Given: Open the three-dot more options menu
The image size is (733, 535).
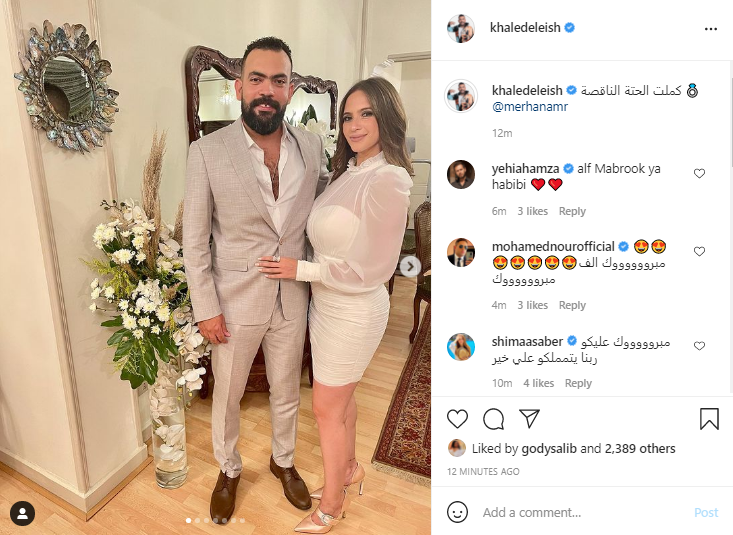Looking at the screenshot, I should 711,29.
